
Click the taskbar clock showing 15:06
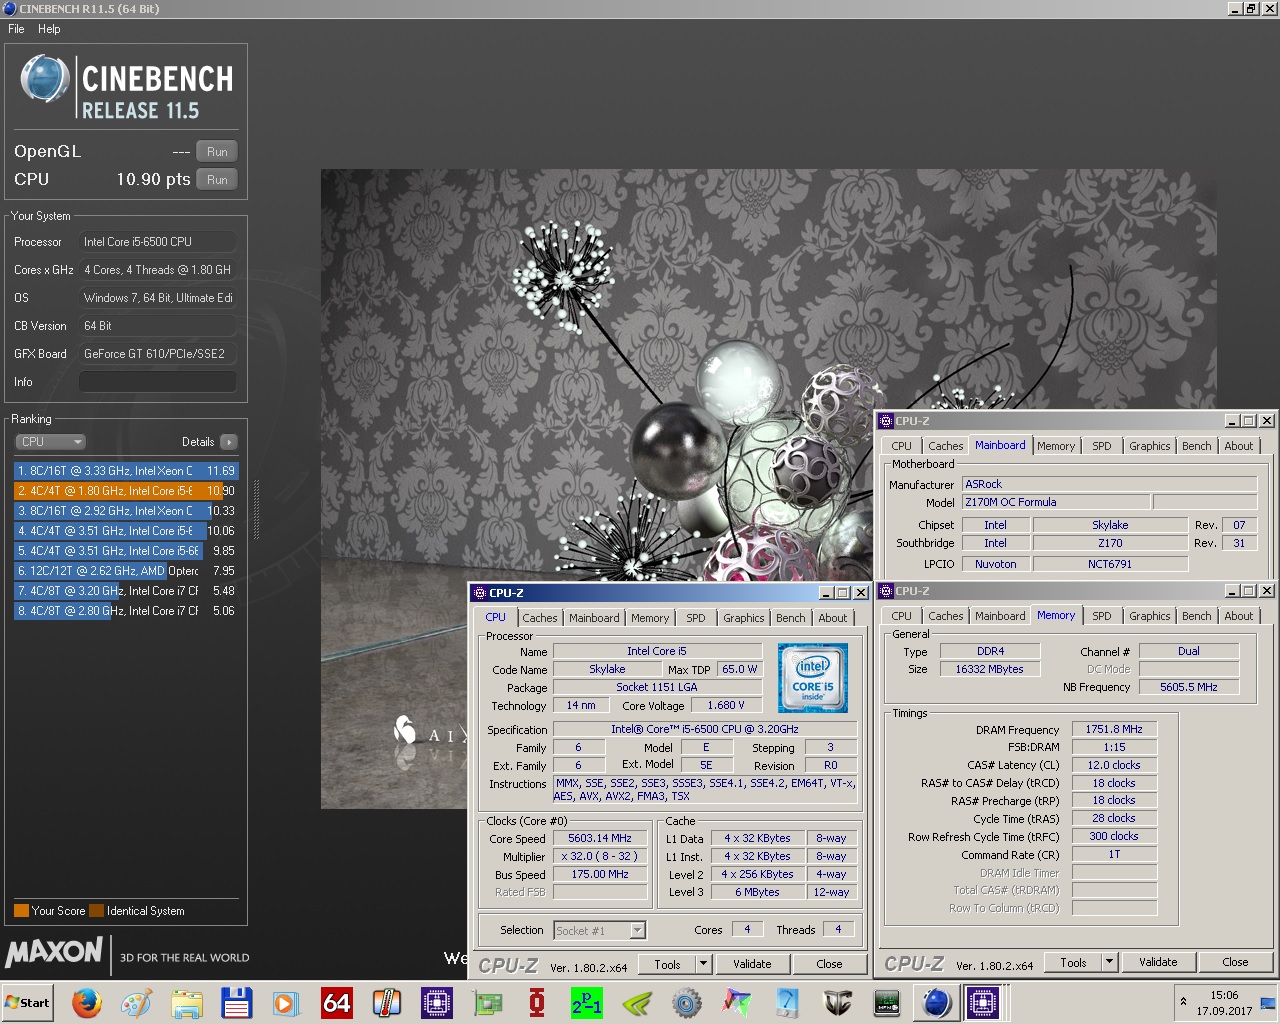click(1224, 1002)
